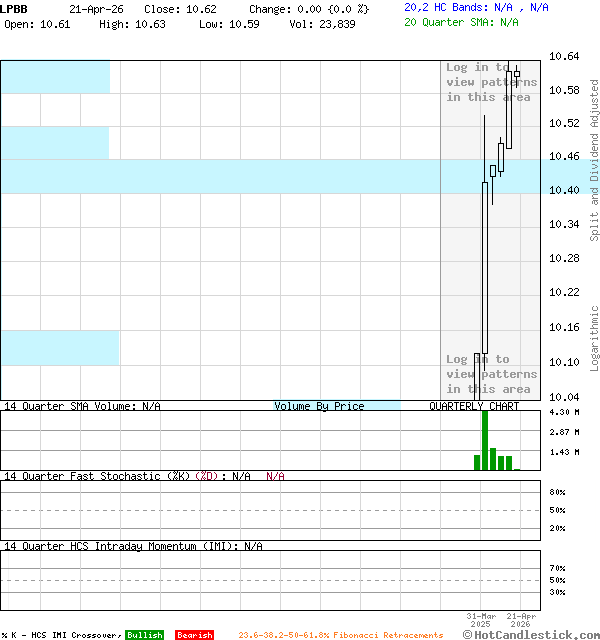
Task: Click the tallest green volume bar
Action: coord(485,440)
